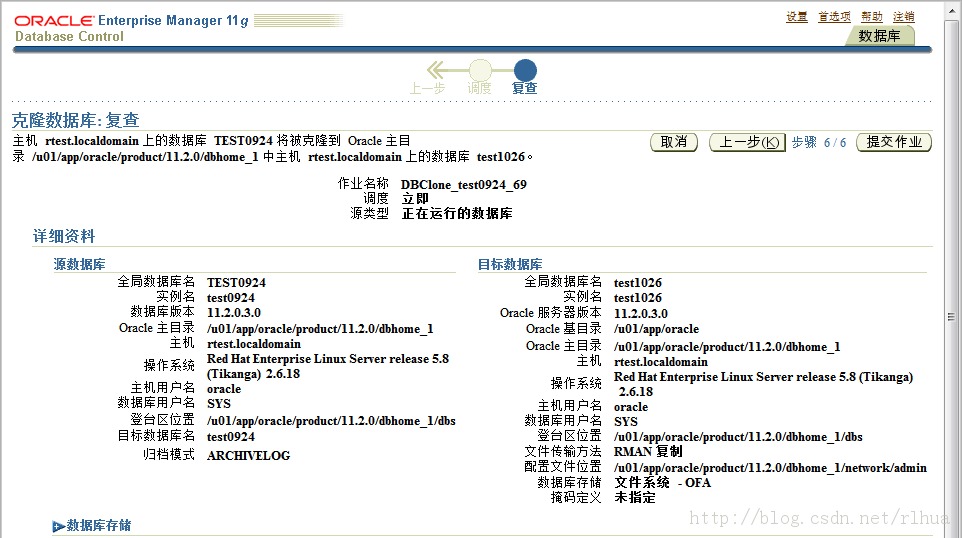Click the 上一步(K) button
Viewport: 962px width, 538px height.
click(747, 142)
